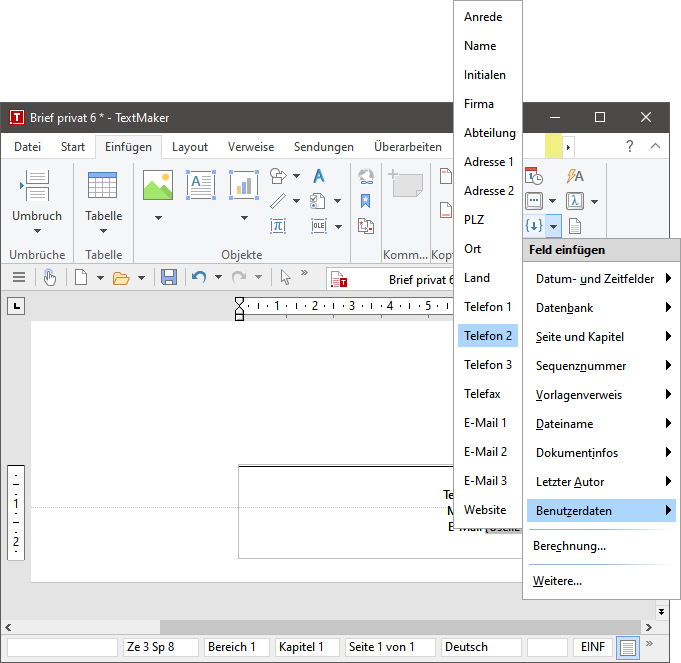Image resolution: width=681 pixels, height=663 pixels.
Task: Switch to the Überarbeiten ribbon tab
Action: pyautogui.click(x=407, y=147)
